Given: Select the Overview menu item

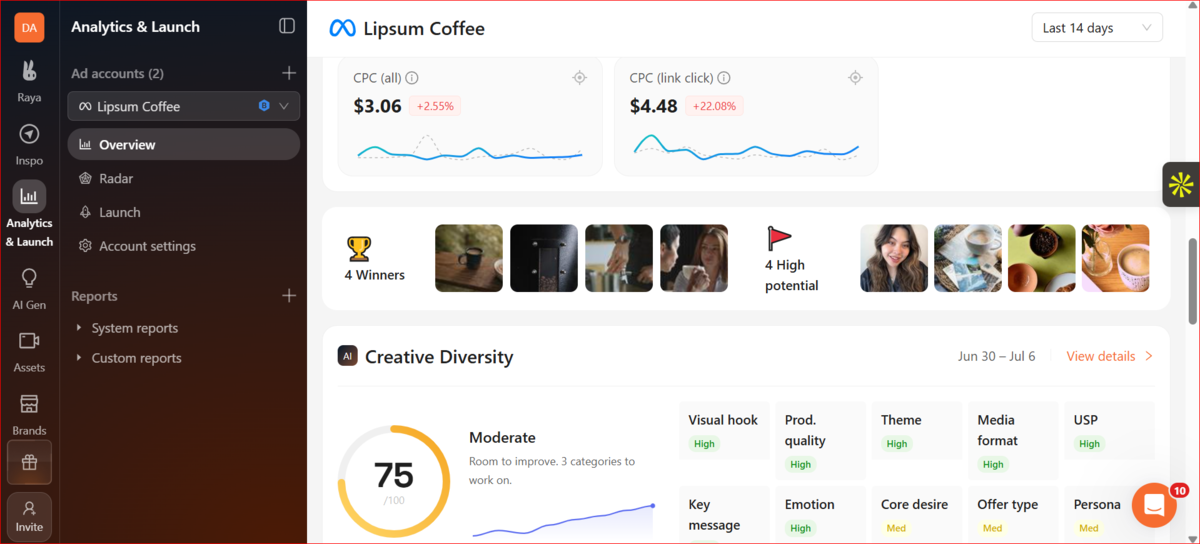Looking at the screenshot, I should 184,144.
